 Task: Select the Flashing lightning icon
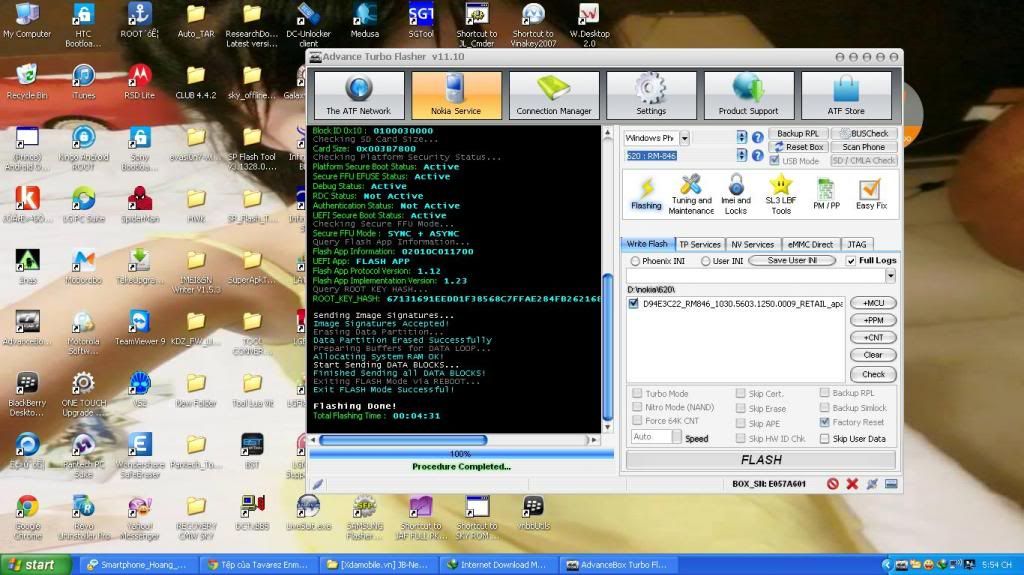click(646, 194)
